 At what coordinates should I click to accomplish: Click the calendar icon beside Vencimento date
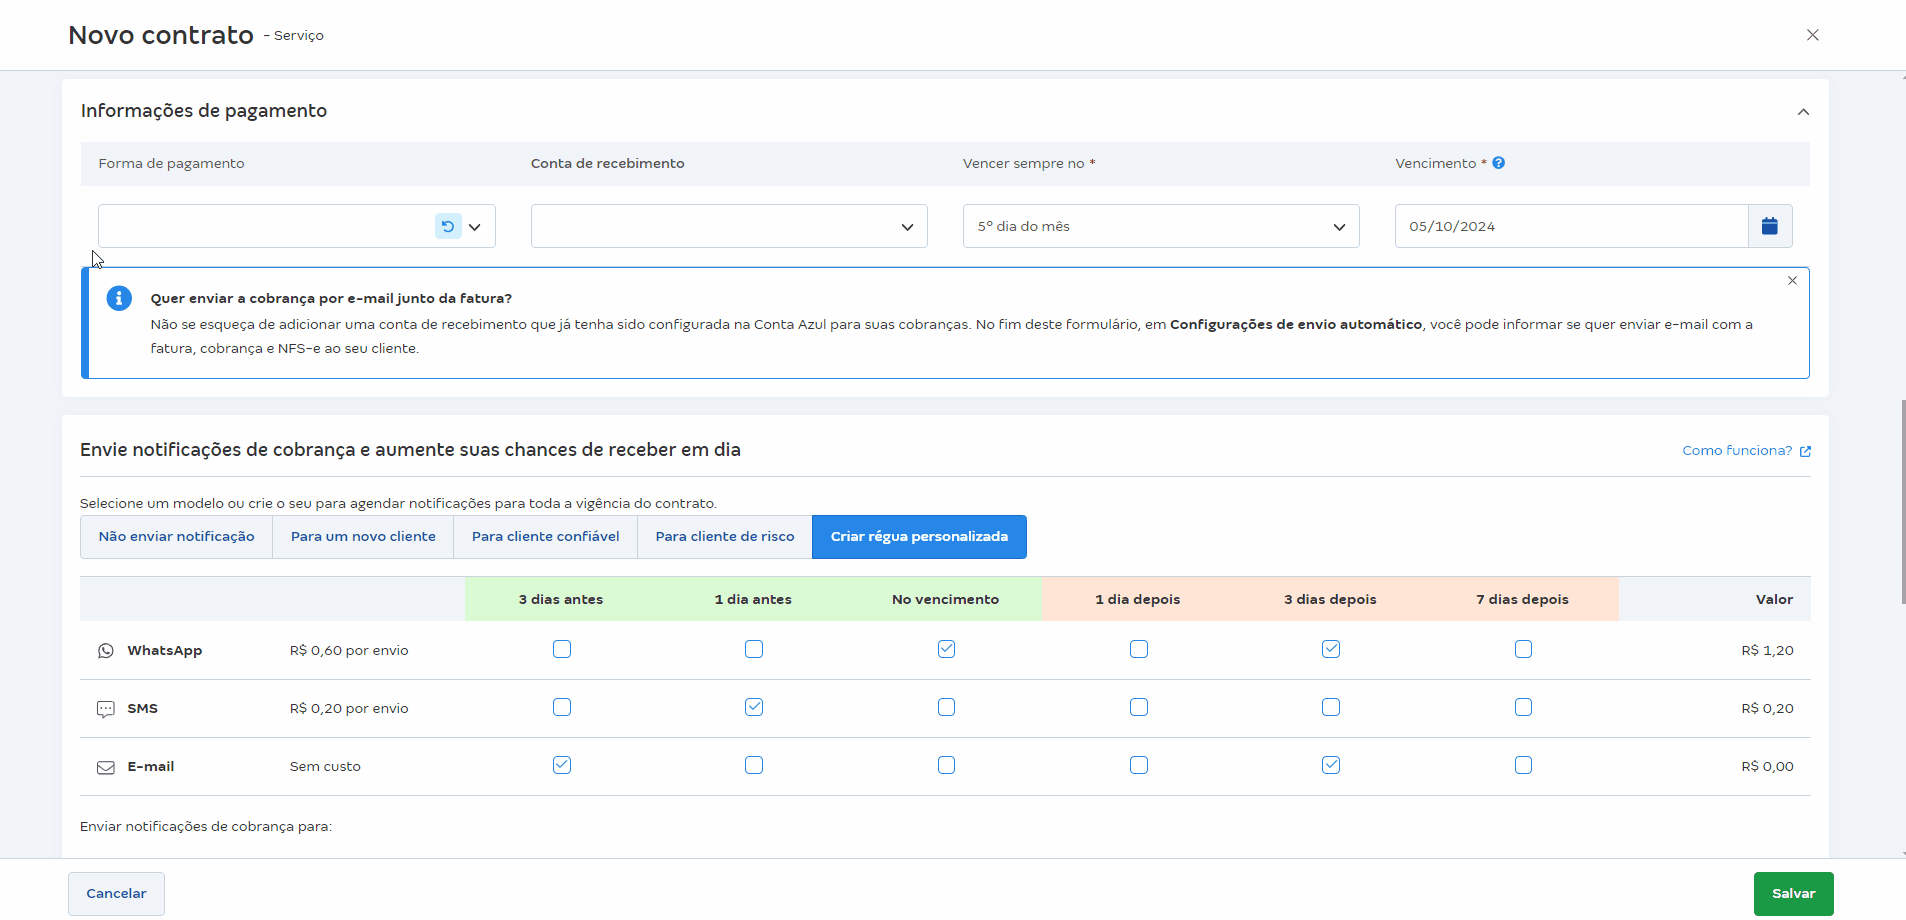click(x=1769, y=226)
